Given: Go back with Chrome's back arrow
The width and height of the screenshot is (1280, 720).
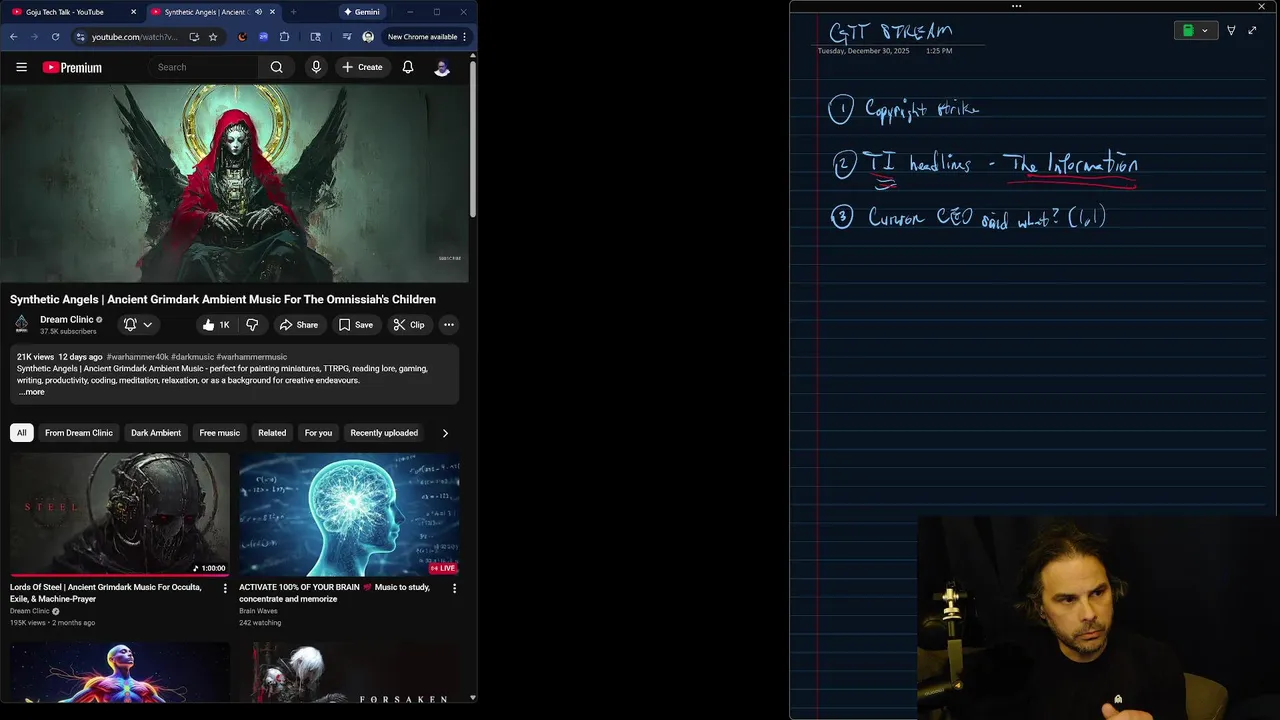Looking at the screenshot, I should (14, 37).
